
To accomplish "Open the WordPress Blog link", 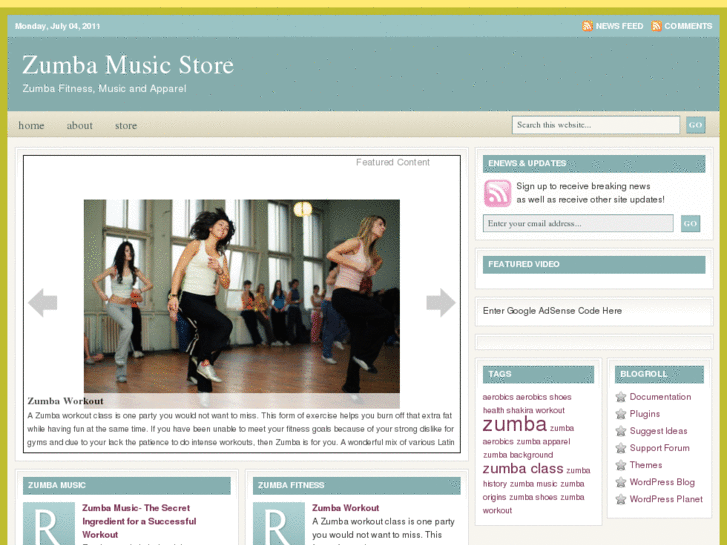I will [x=662, y=482].
